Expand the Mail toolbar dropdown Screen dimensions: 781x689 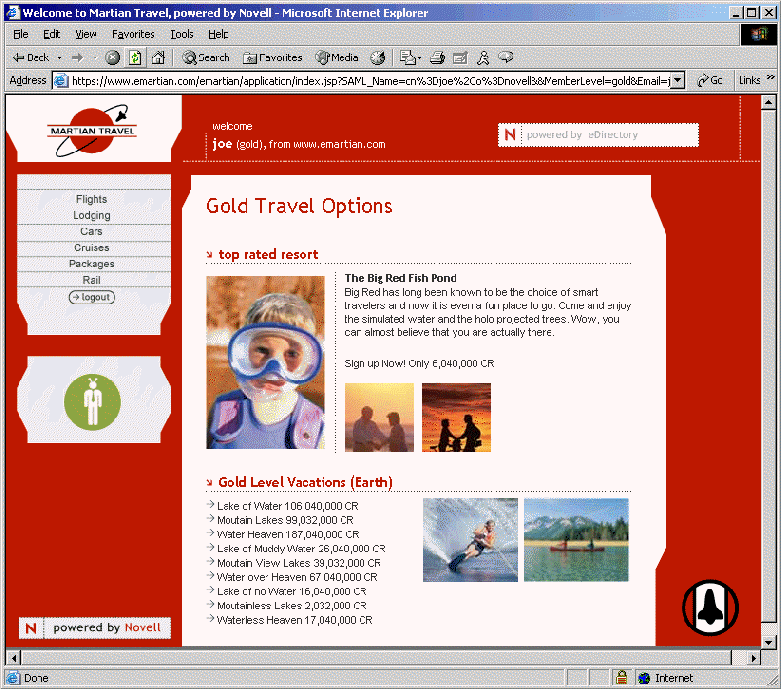tap(420, 58)
